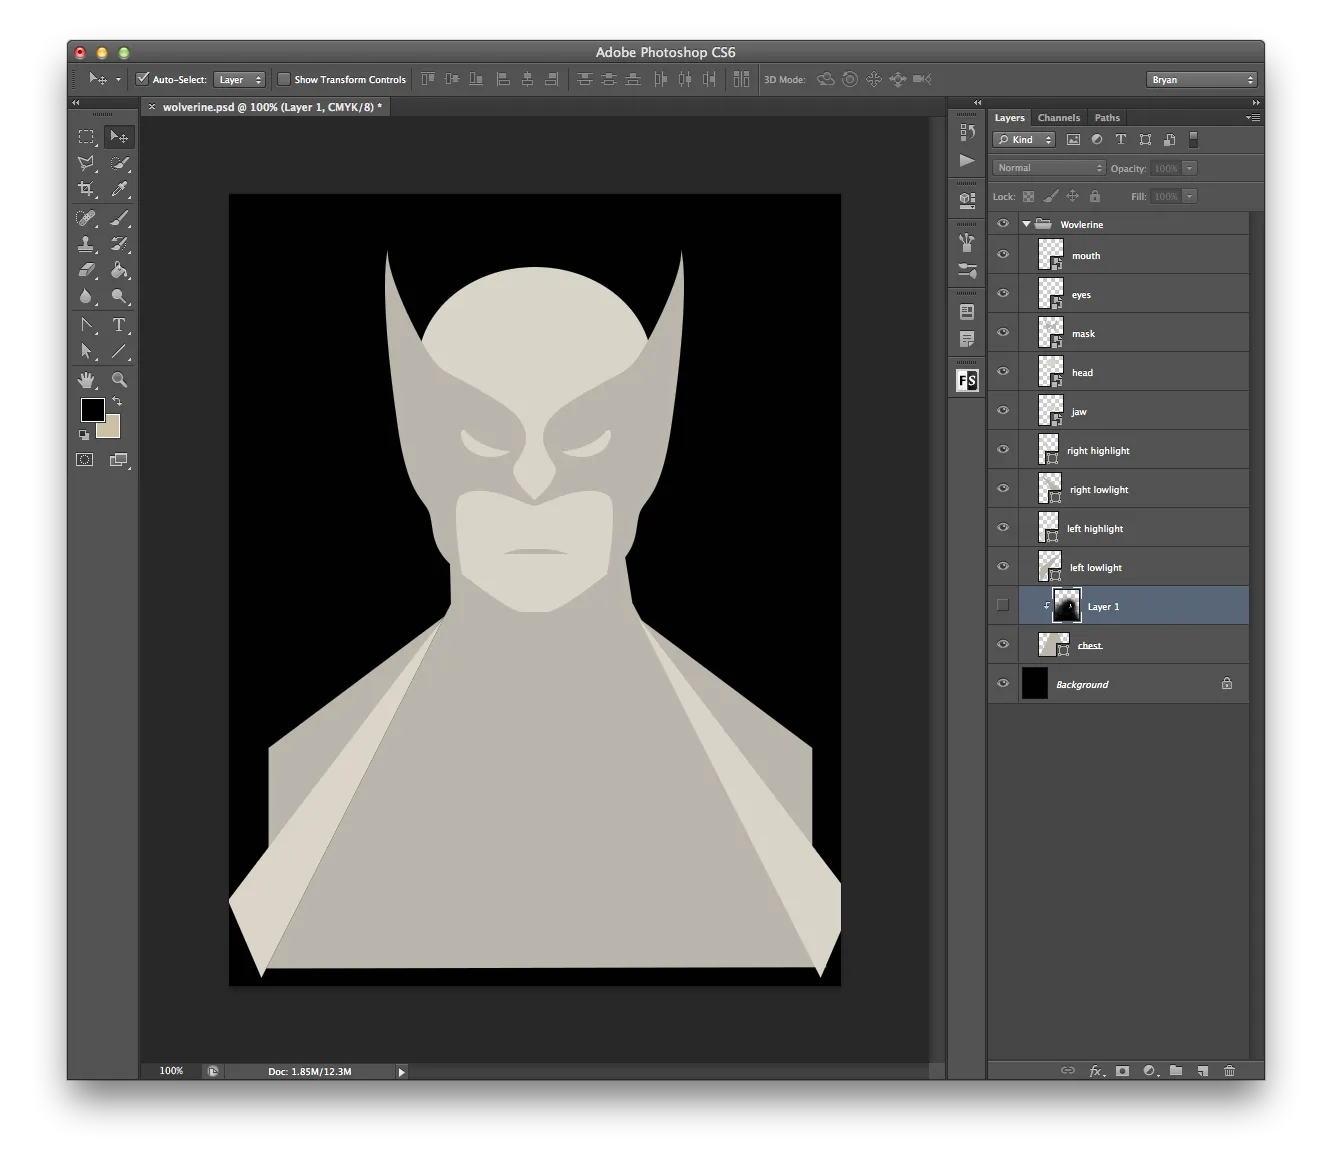1332x1169 pixels.
Task: Lock all for the selected layer
Action: pos(1095,197)
